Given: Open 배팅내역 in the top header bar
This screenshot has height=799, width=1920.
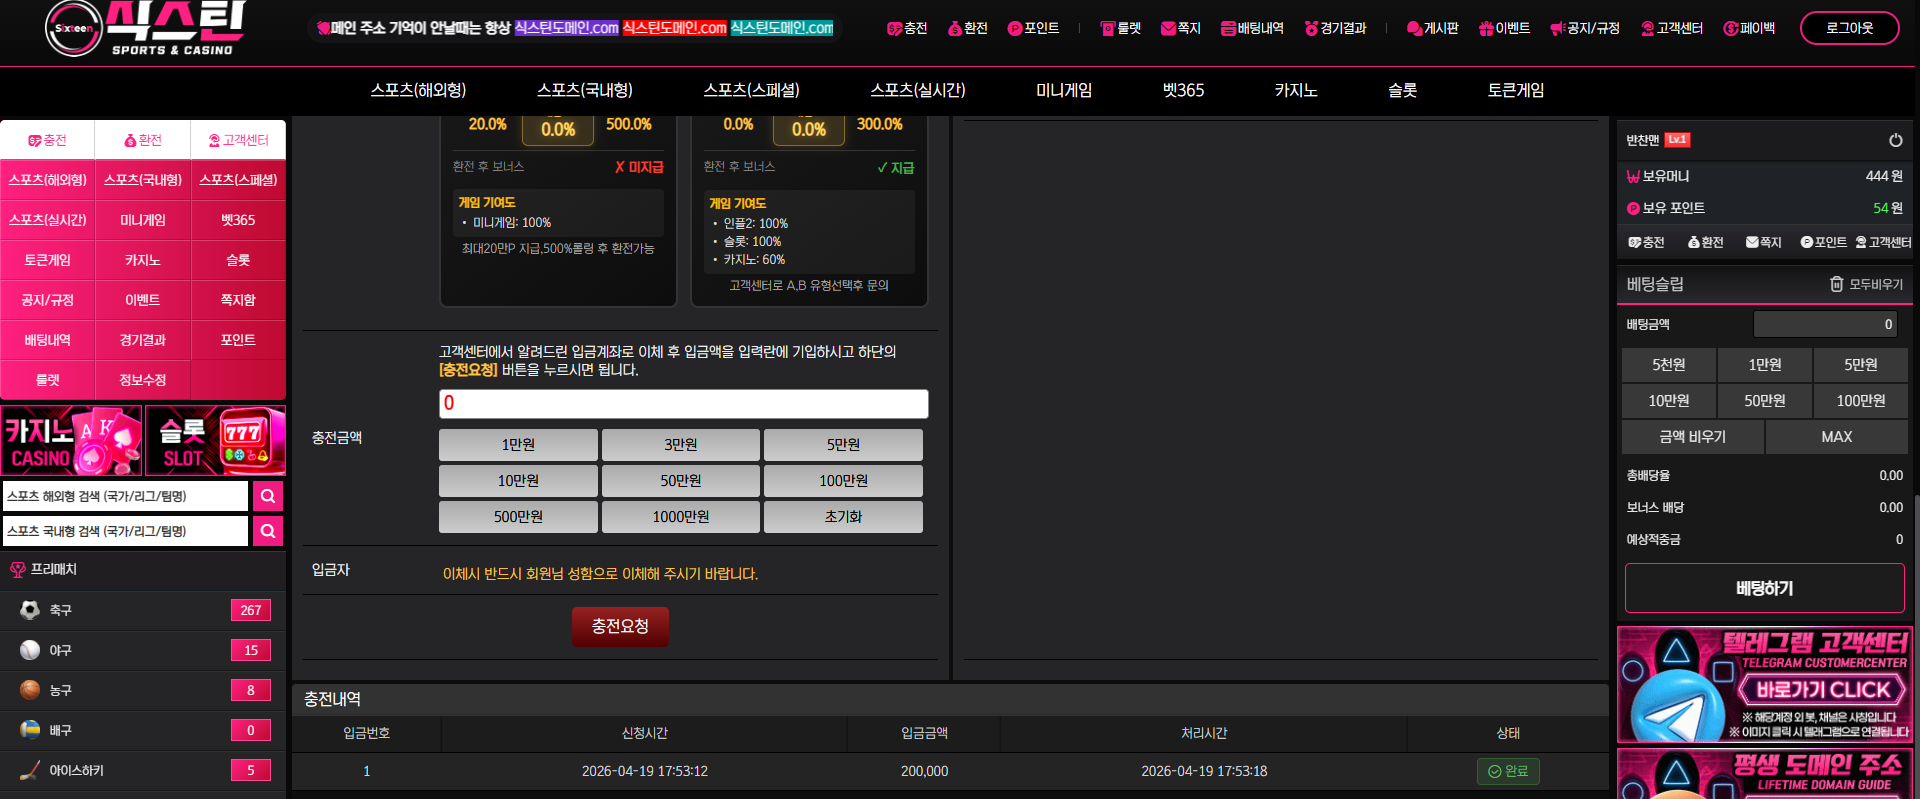Looking at the screenshot, I should [x=1252, y=28].
